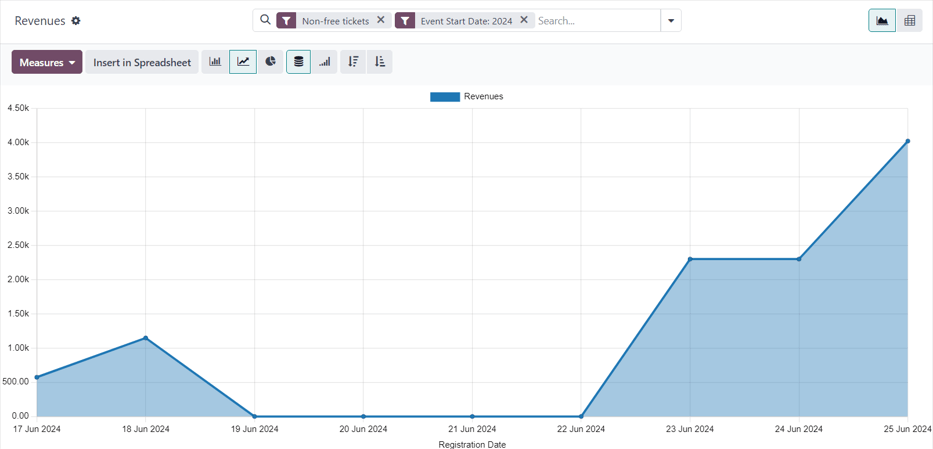
Task: Sort chart in descending order
Action: pyautogui.click(x=353, y=62)
